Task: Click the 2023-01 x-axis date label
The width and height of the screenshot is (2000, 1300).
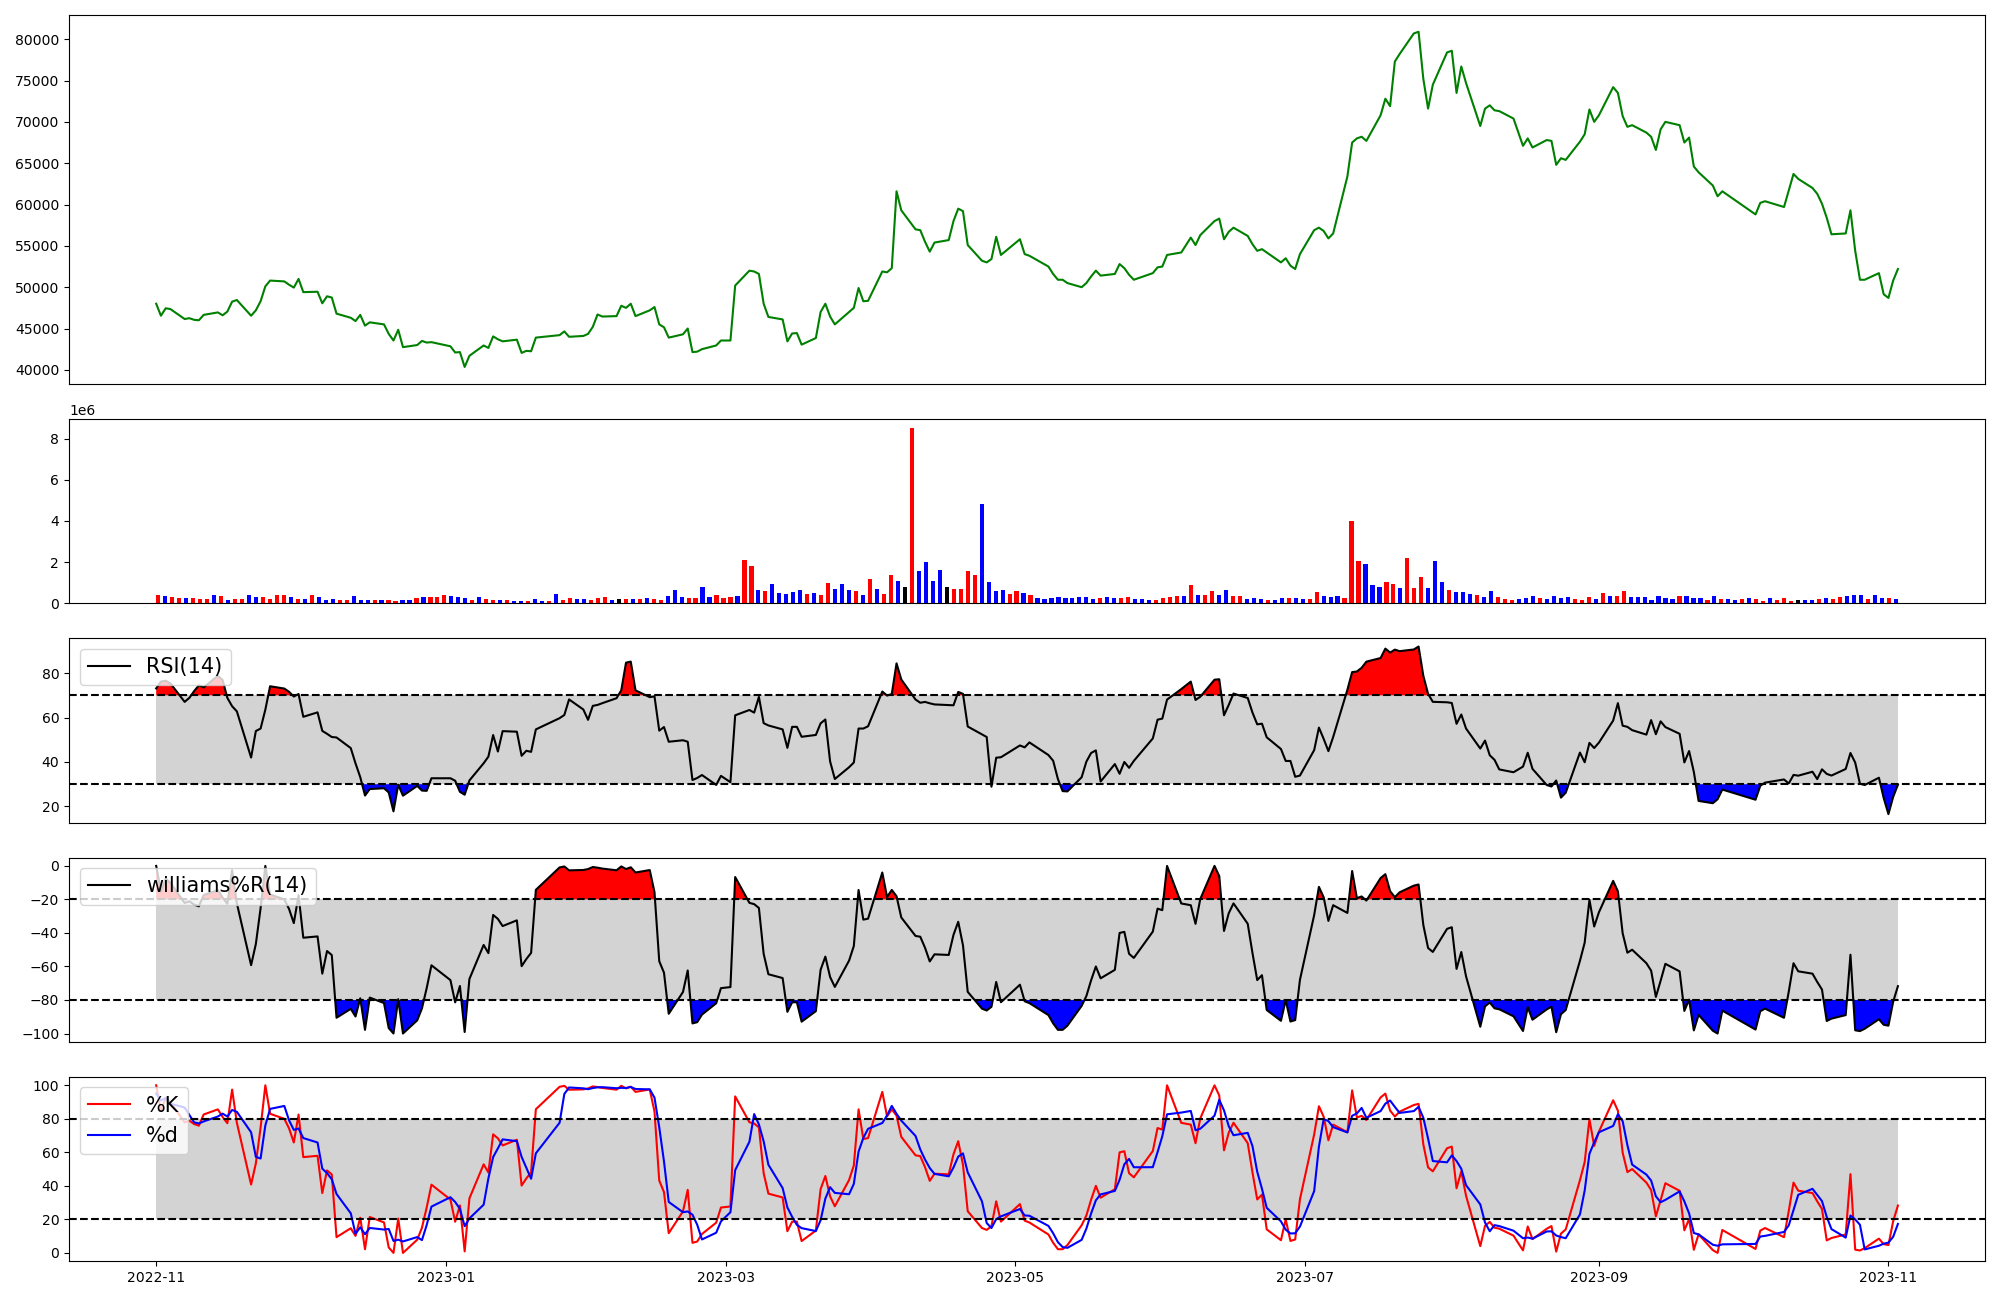Action: [445, 1277]
